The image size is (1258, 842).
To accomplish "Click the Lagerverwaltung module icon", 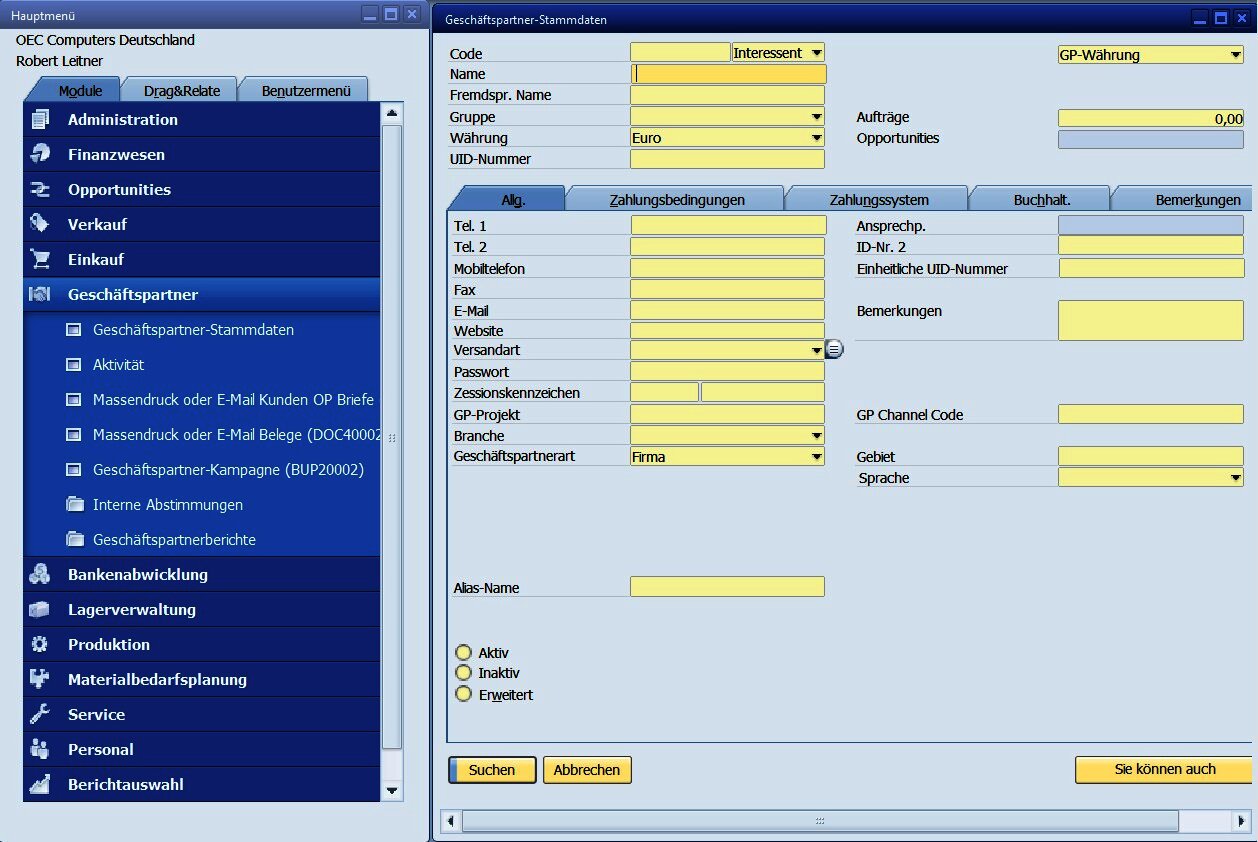I will (x=40, y=609).
